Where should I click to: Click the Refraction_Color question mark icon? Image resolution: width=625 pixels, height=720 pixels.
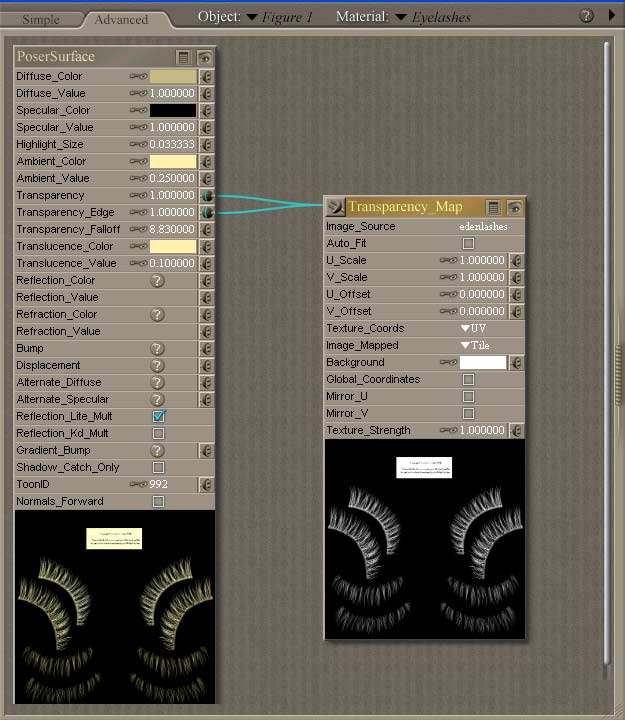[158, 315]
